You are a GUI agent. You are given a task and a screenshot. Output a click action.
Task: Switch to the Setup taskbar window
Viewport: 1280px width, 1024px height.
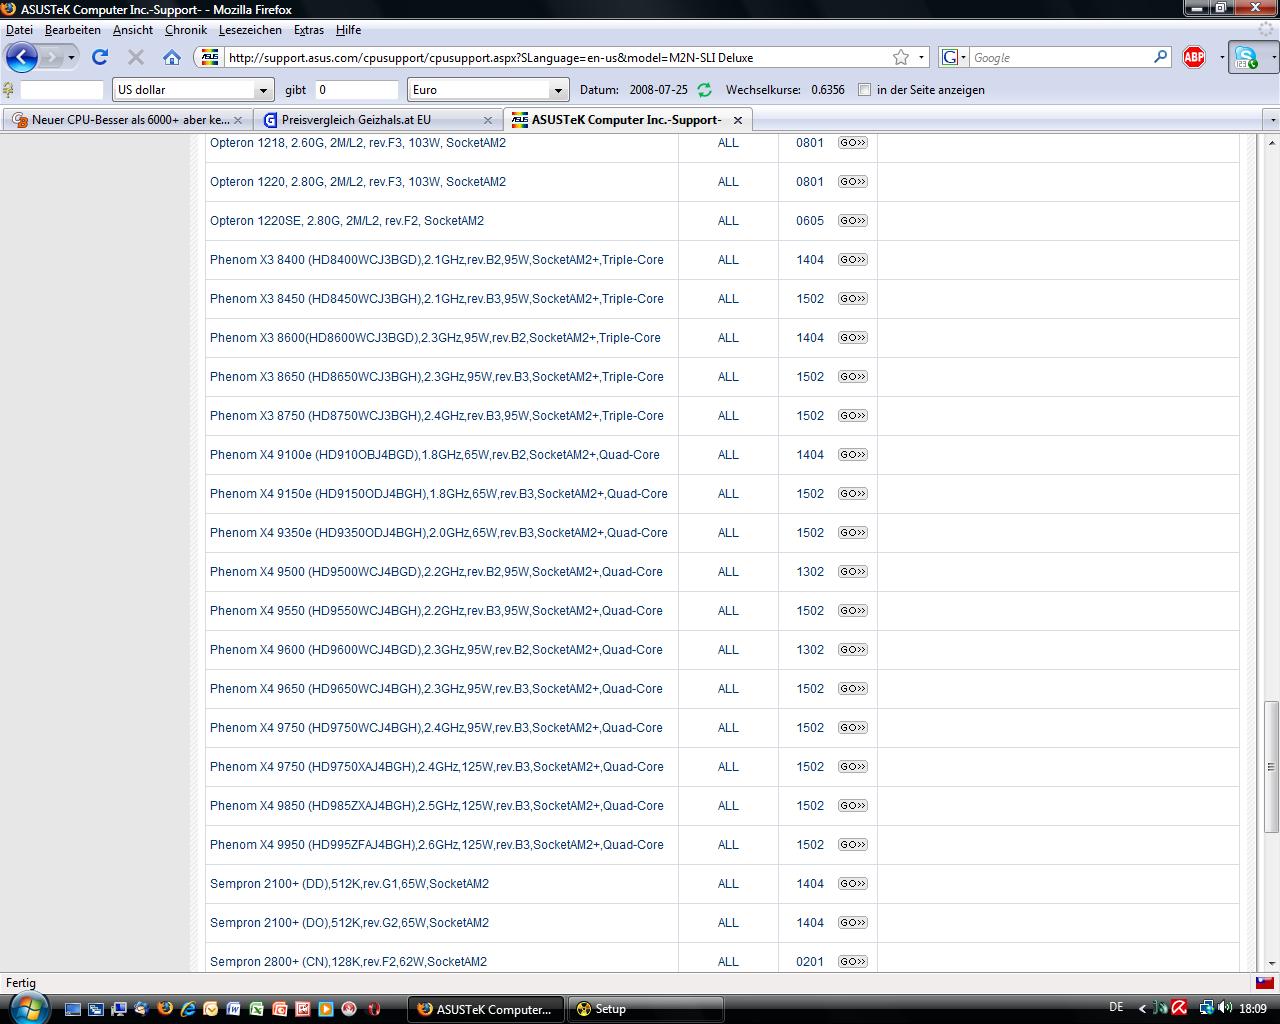tap(645, 1009)
